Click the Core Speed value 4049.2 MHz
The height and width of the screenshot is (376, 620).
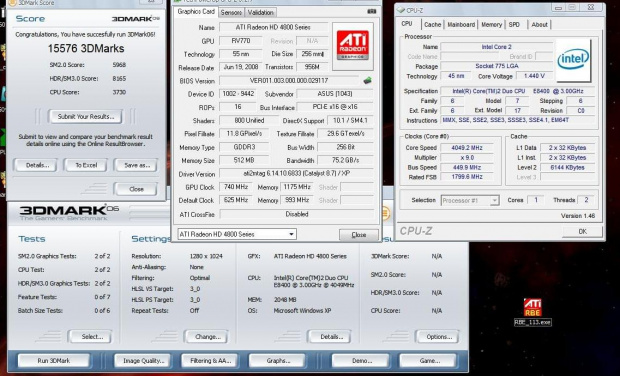tap(467, 148)
